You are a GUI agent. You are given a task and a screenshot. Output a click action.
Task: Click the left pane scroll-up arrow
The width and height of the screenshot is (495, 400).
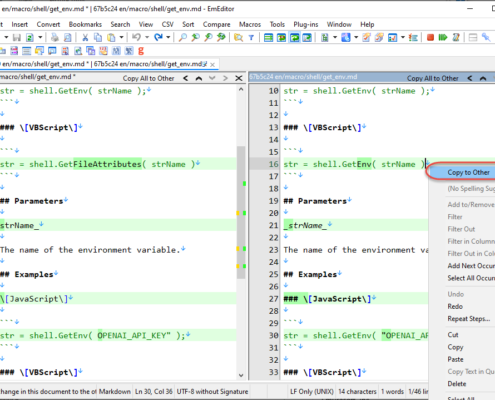[x=241, y=89]
